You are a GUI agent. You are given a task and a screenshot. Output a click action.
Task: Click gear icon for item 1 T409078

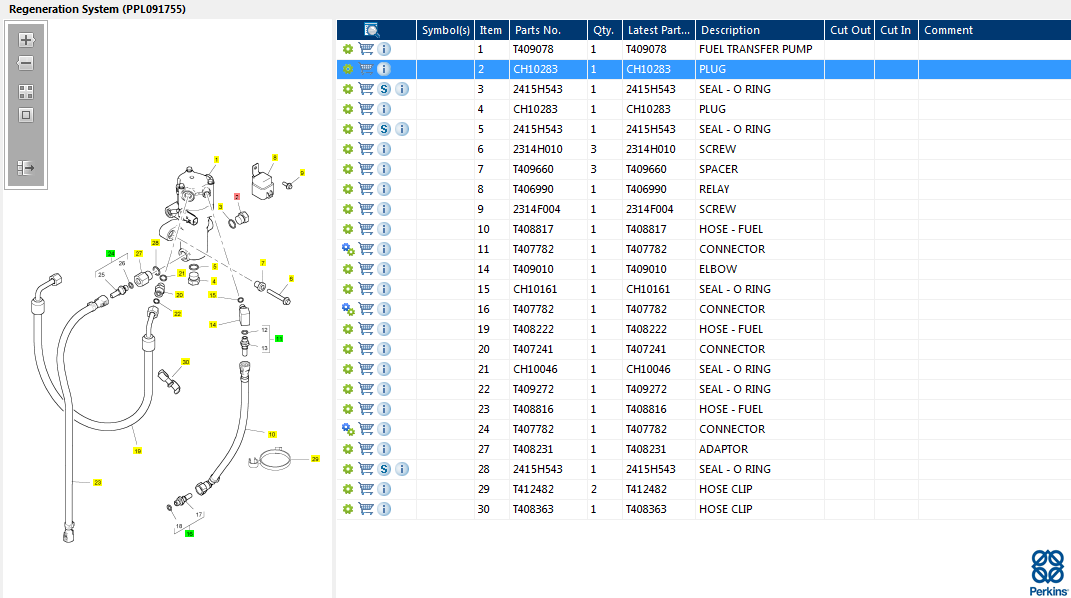(348, 49)
